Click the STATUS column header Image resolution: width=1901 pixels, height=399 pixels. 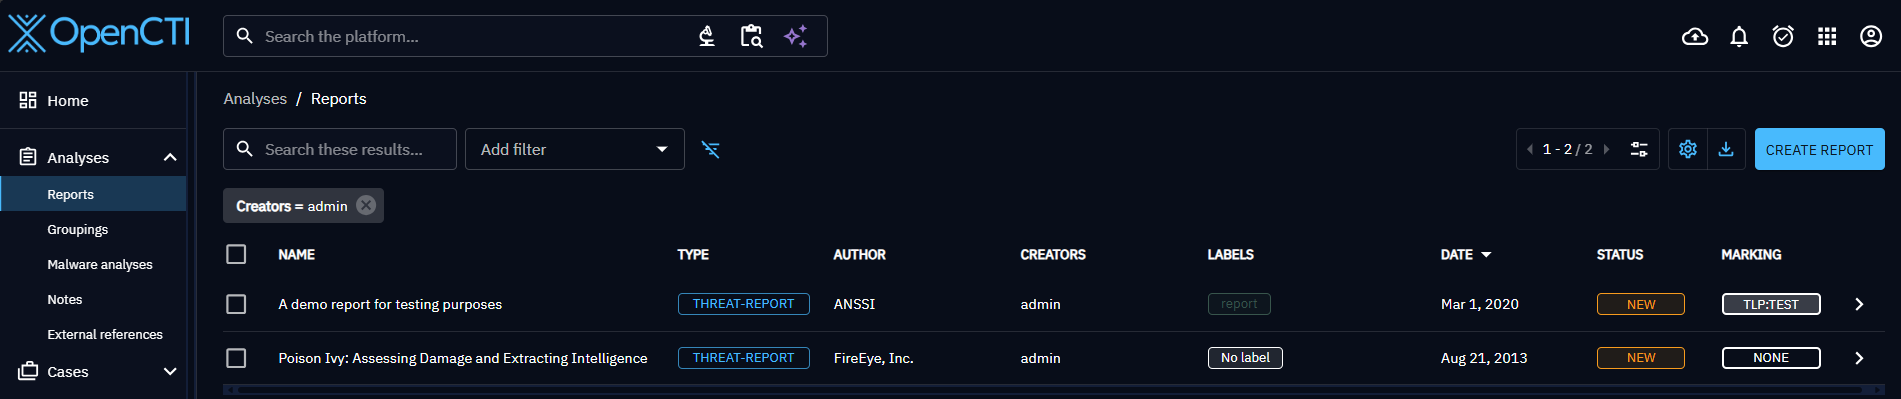pos(1620,255)
